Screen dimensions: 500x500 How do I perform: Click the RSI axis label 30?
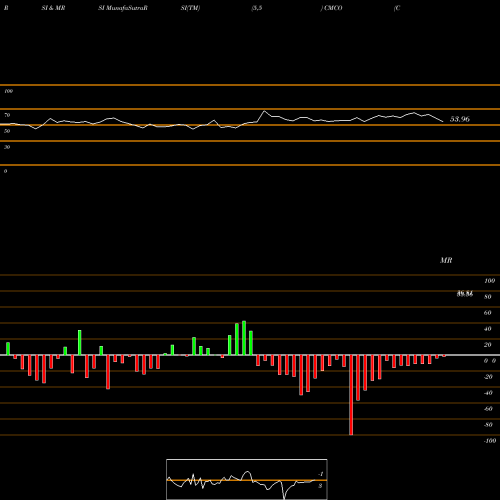[x=7, y=147]
